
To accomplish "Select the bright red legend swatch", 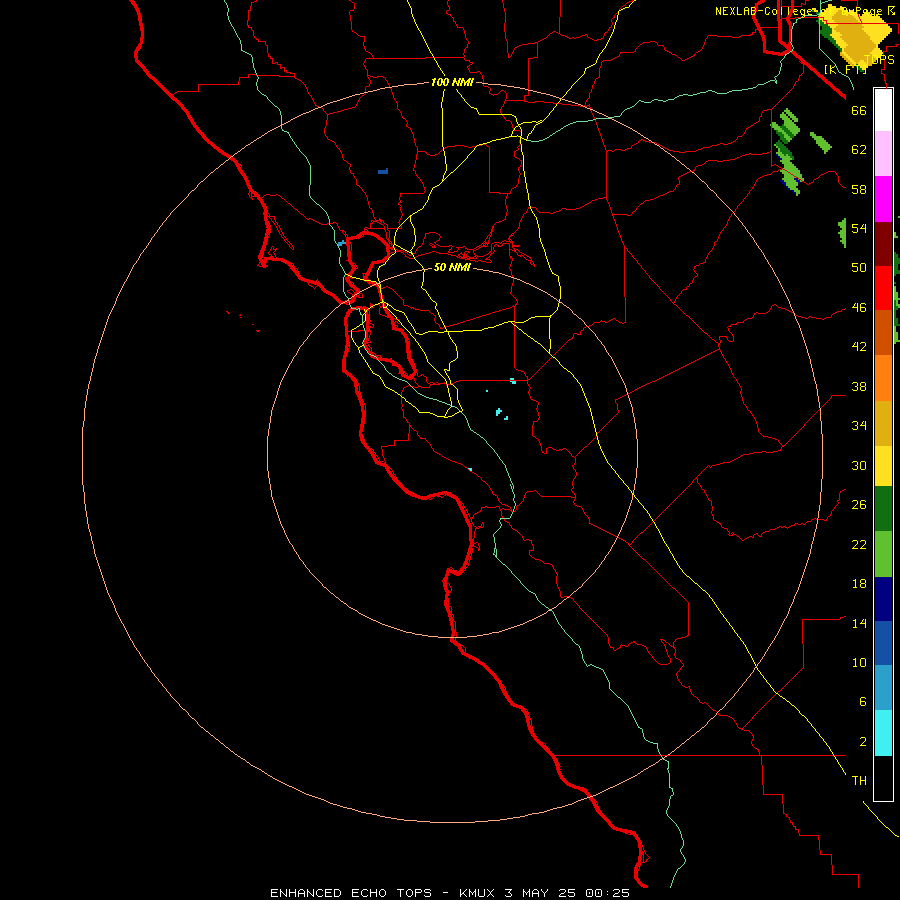I will 883,288.
